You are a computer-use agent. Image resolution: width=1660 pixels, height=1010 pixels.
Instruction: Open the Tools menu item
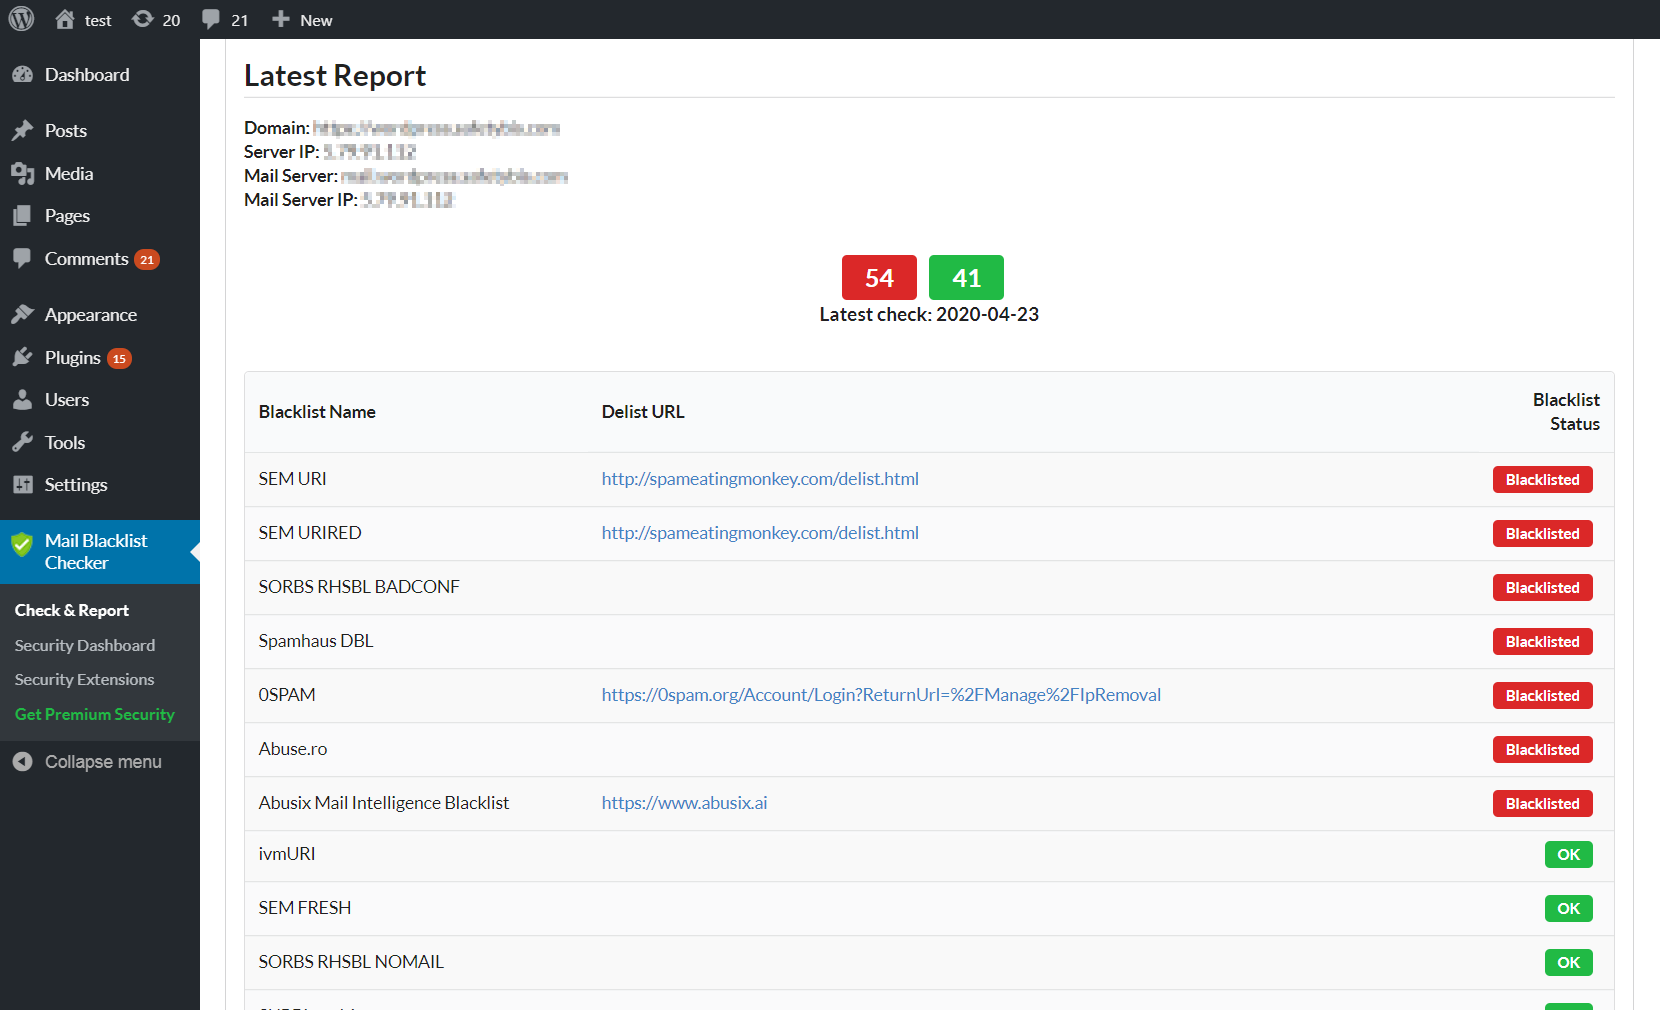click(100, 442)
